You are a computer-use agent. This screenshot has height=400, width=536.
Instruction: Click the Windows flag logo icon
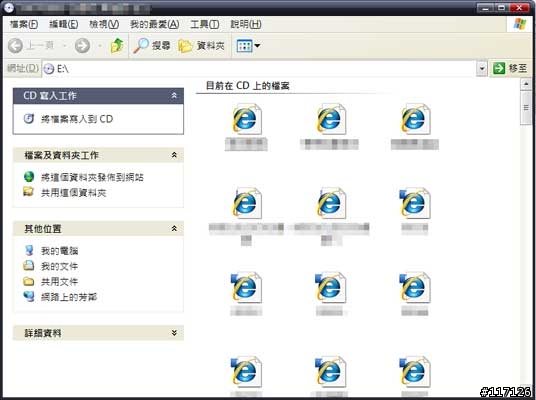point(520,24)
